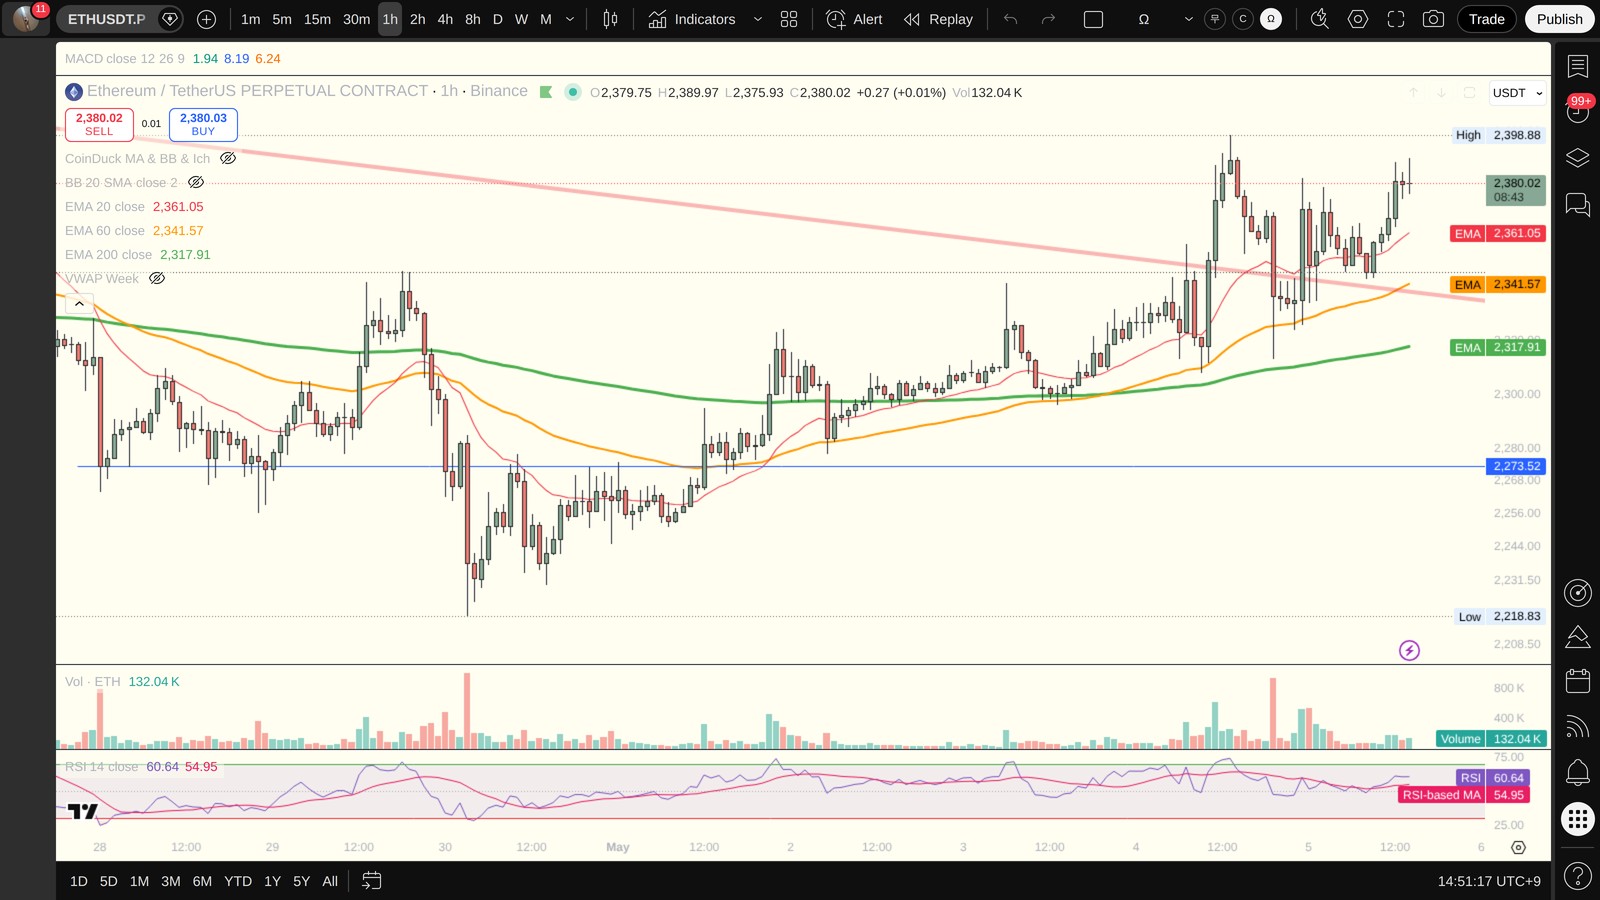Start bar Replay mode

coord(938,19)
